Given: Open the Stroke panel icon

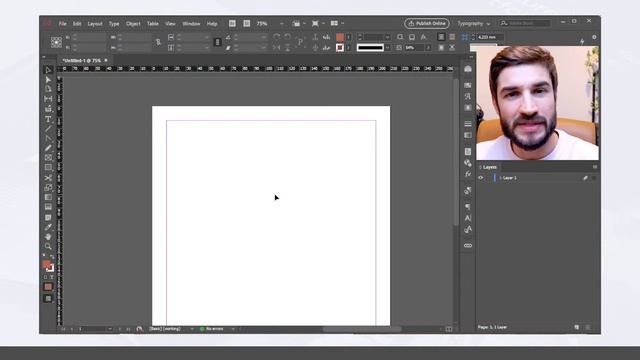Looking at the screenshot, I should point(468,123).
